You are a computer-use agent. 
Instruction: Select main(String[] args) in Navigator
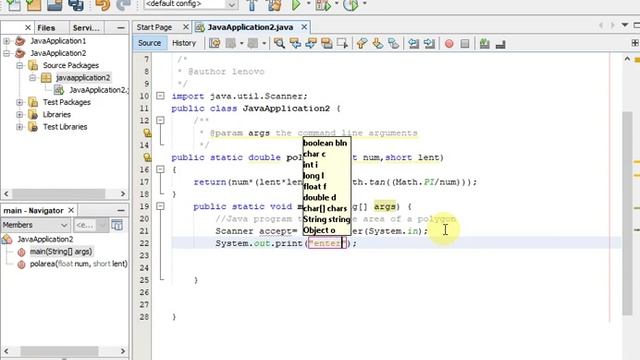click(61, 251)
